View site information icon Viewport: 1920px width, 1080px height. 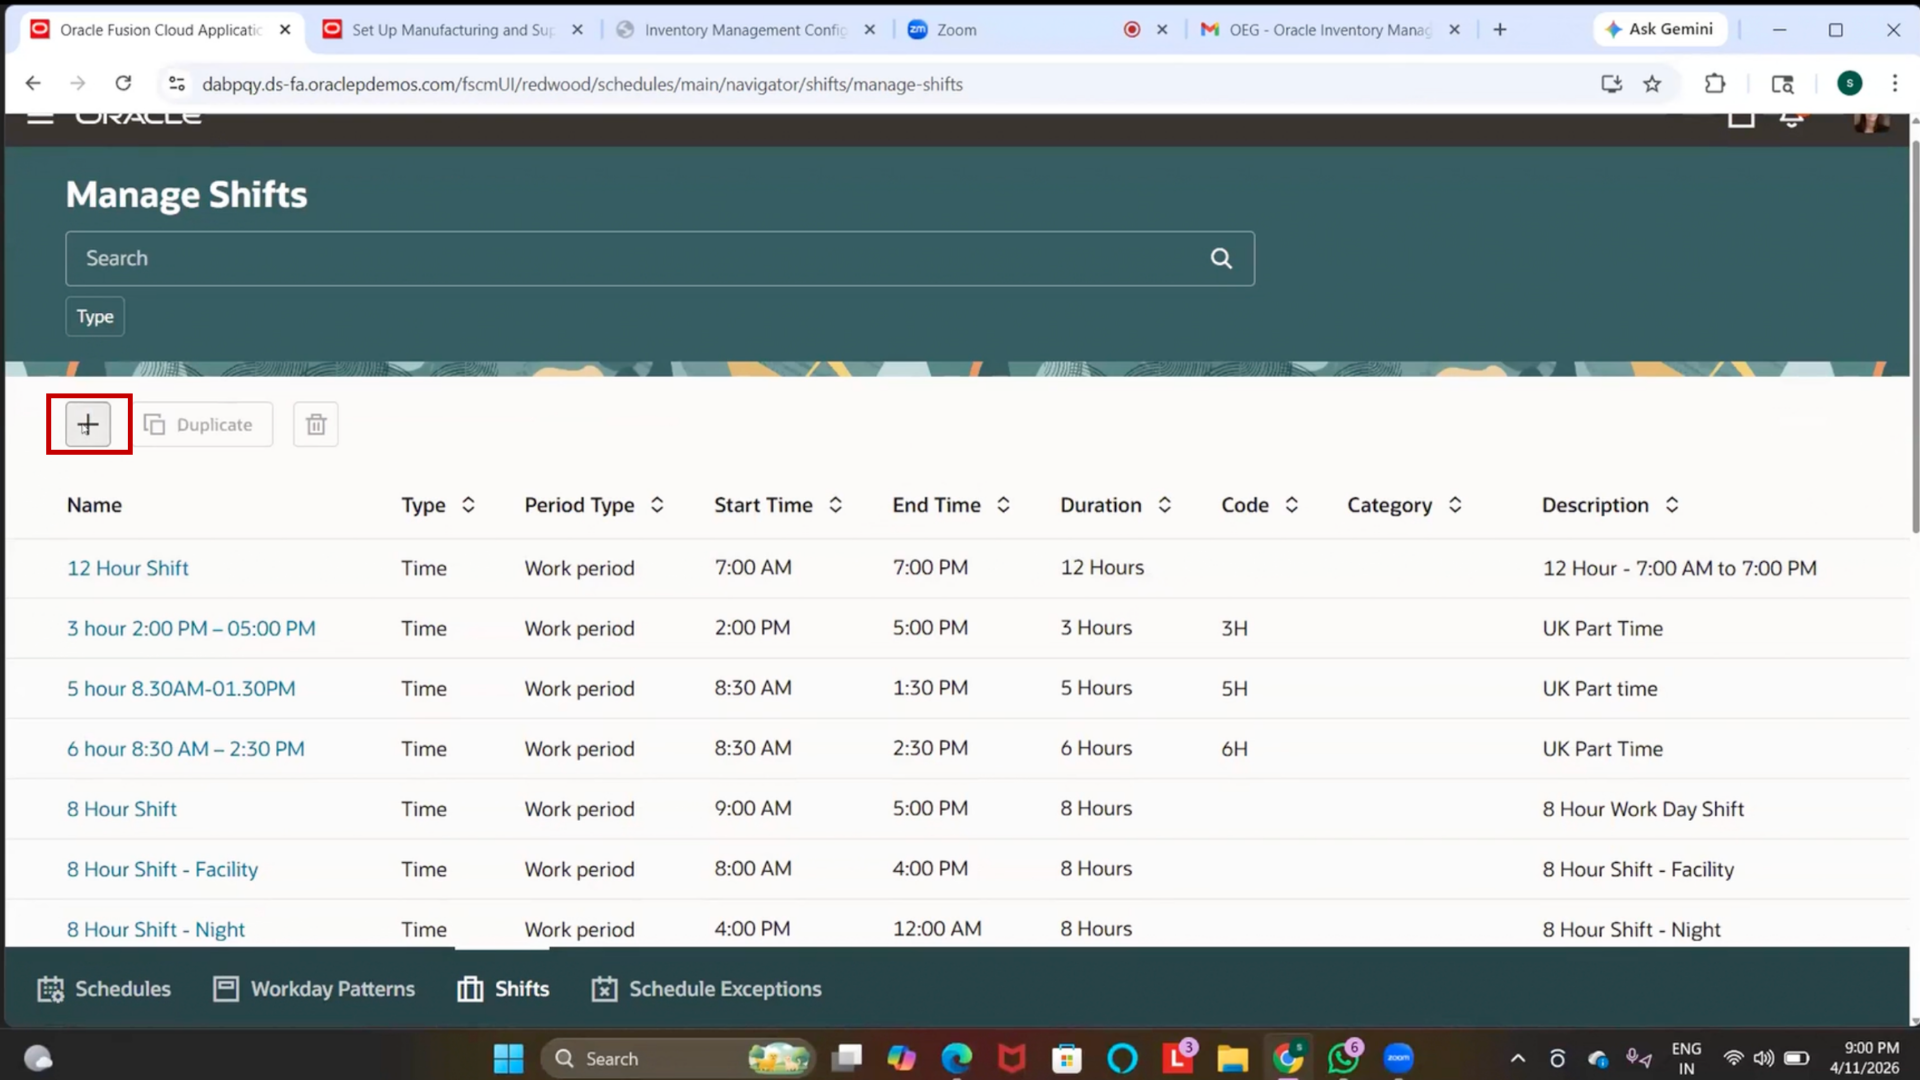coord(177,84)
